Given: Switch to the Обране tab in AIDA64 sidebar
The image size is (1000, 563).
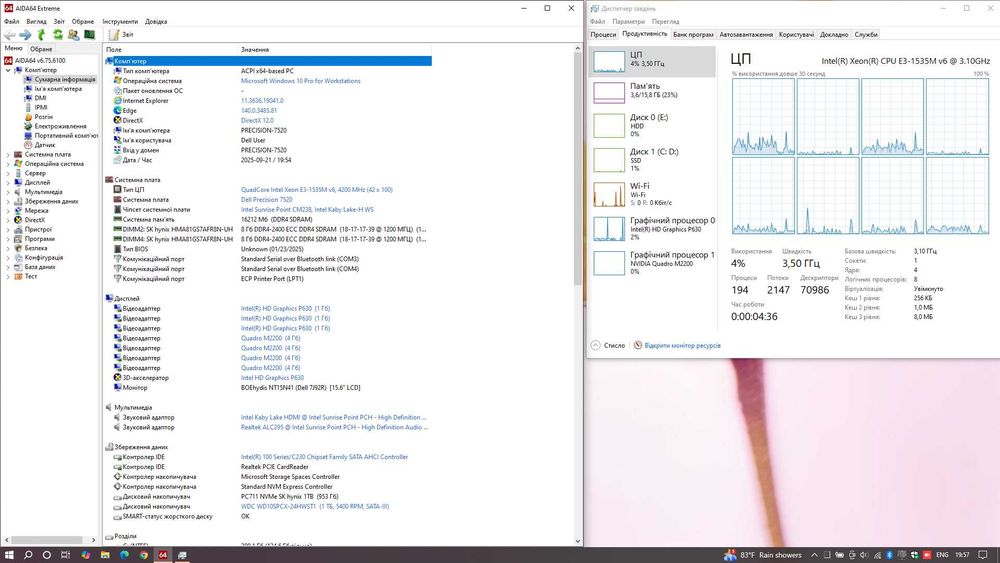Looking at the screenshot, I should coord(41,48).
